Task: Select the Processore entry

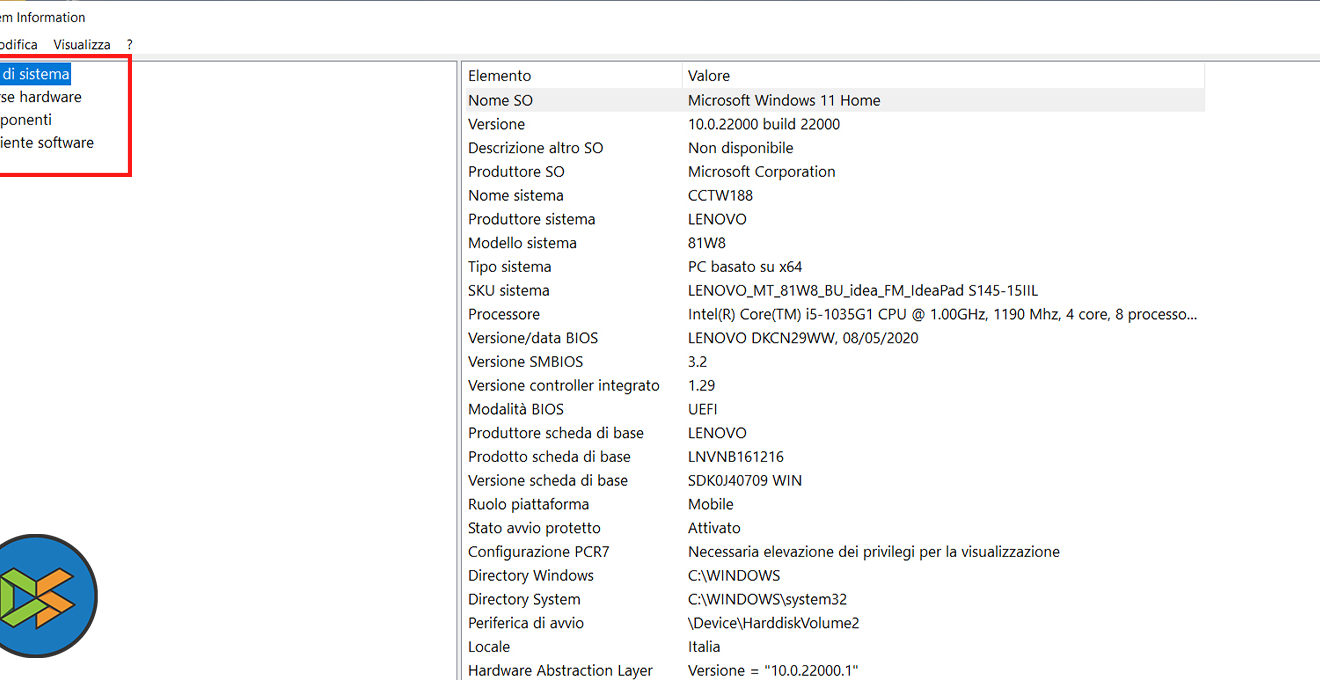Action: pos(504,314)
